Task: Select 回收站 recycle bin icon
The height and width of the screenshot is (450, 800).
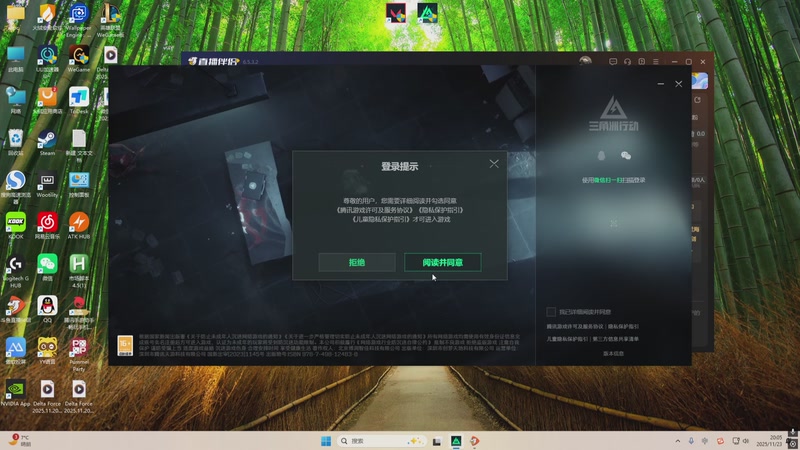Action: 15,142
